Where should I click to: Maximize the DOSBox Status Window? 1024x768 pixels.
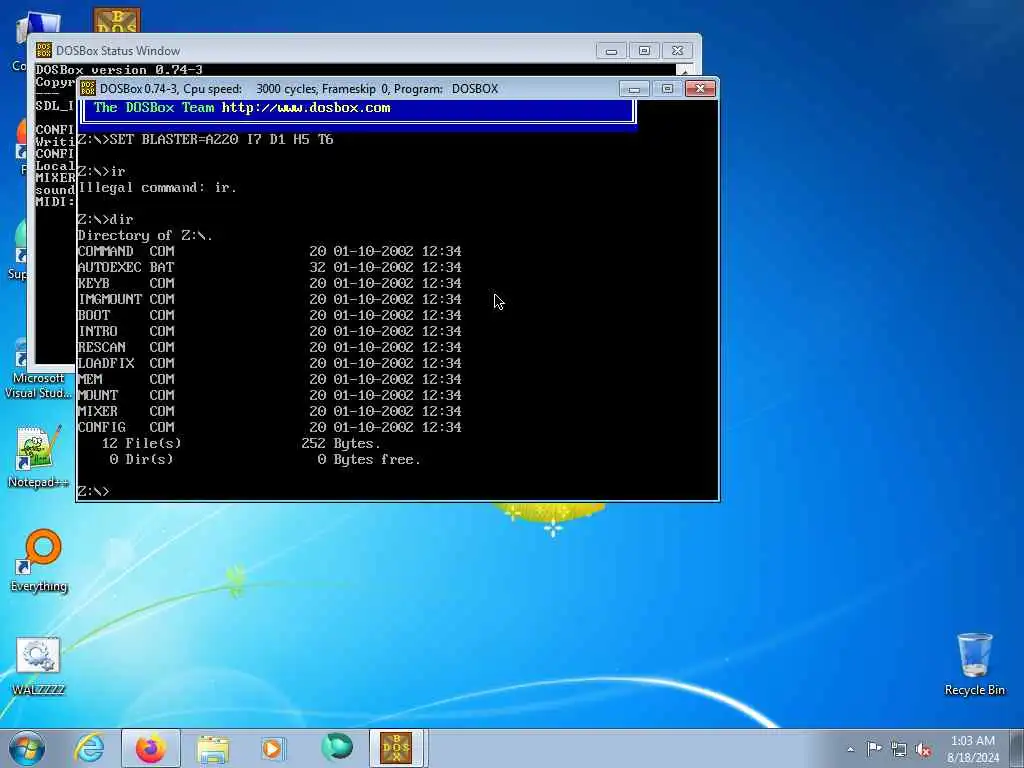click(x=644, y=50)
